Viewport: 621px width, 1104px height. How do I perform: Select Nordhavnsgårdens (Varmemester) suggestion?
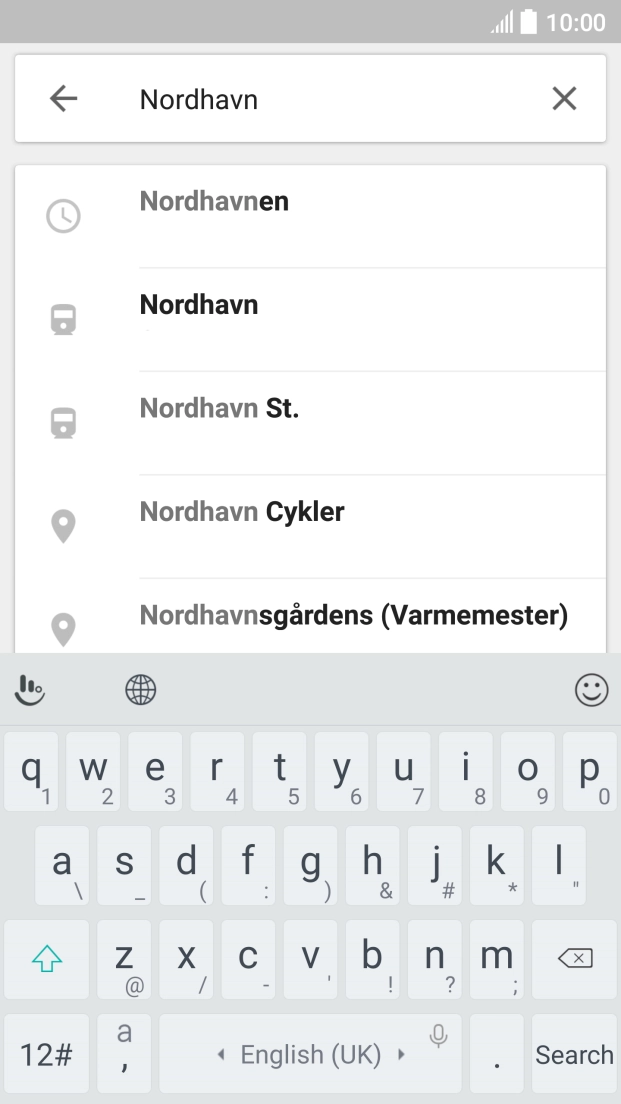point(354,615)
